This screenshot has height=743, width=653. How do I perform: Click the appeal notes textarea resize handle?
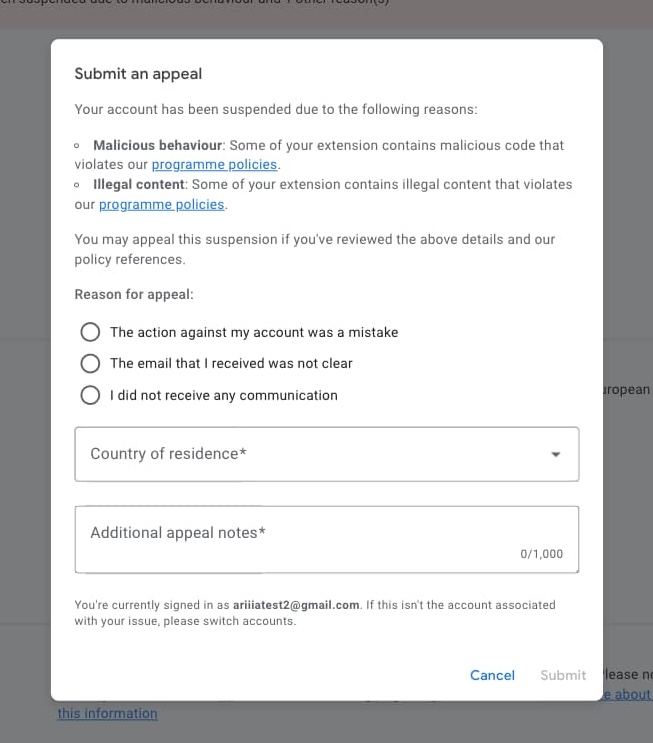point(574,569)
